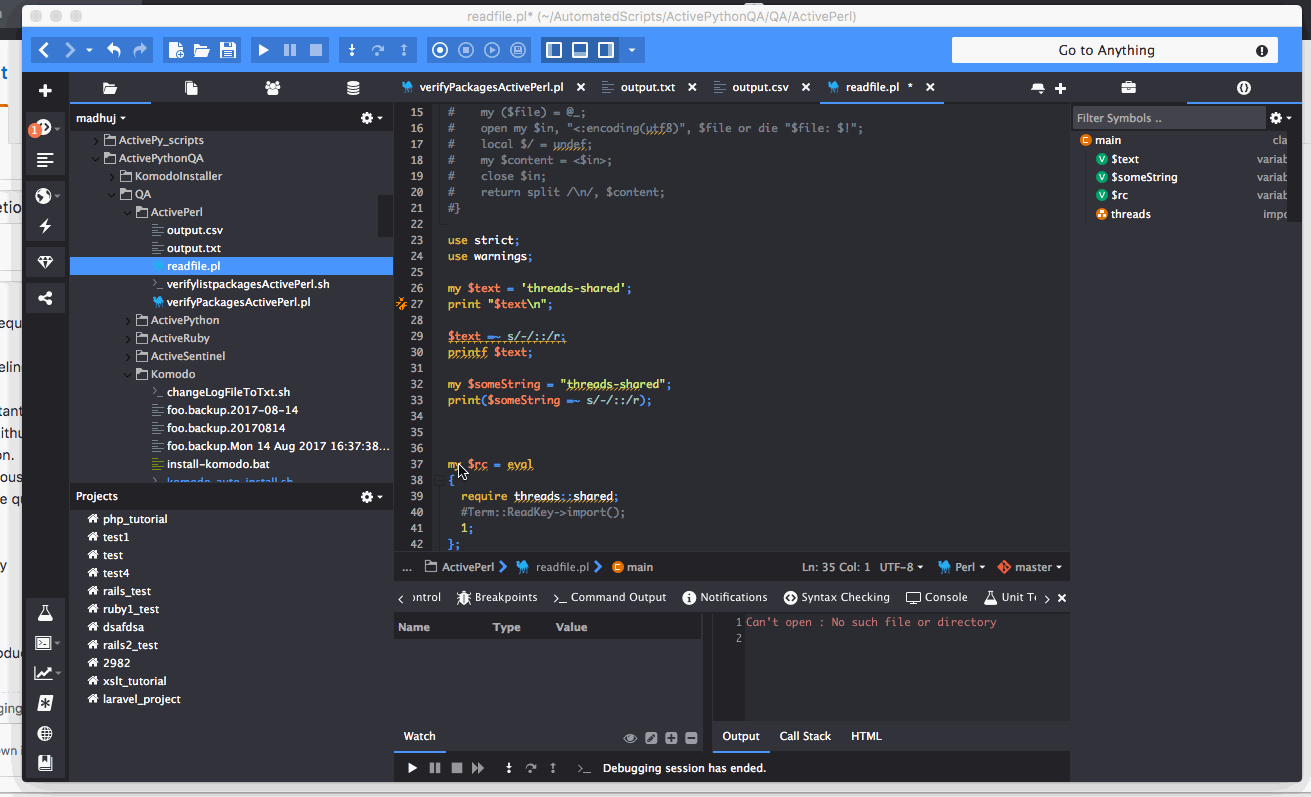Toggle the eye icon in the Watch panel
Screen dimensions: 1311x797
coord(630,738)
